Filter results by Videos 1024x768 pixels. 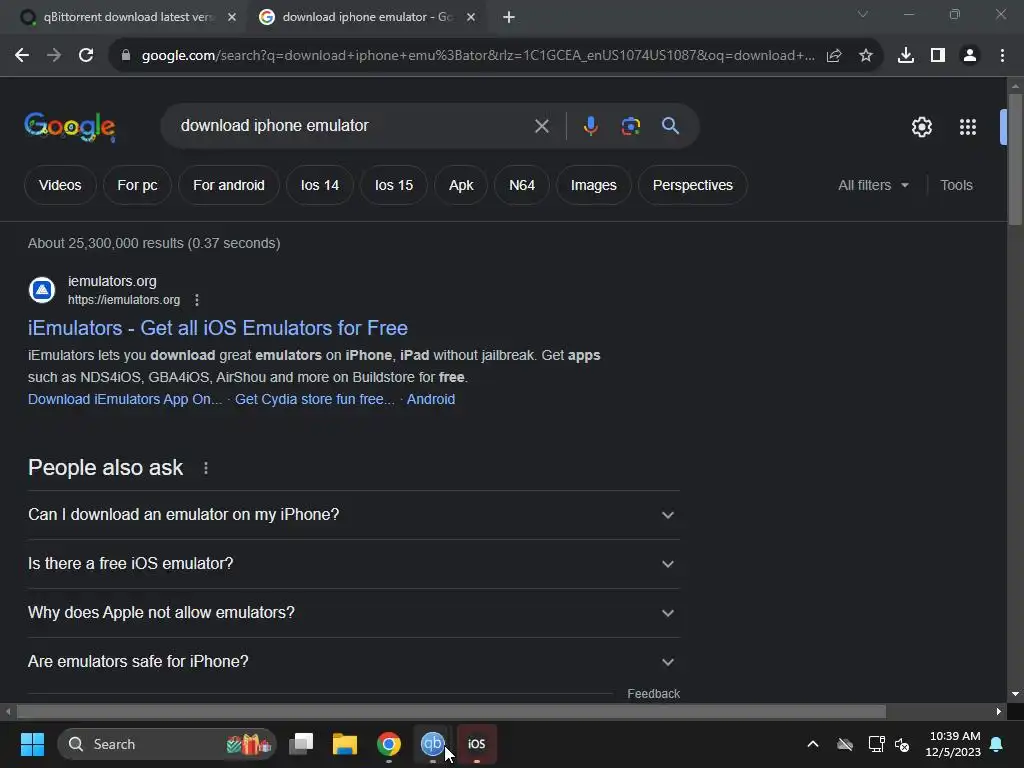(60, 185)
